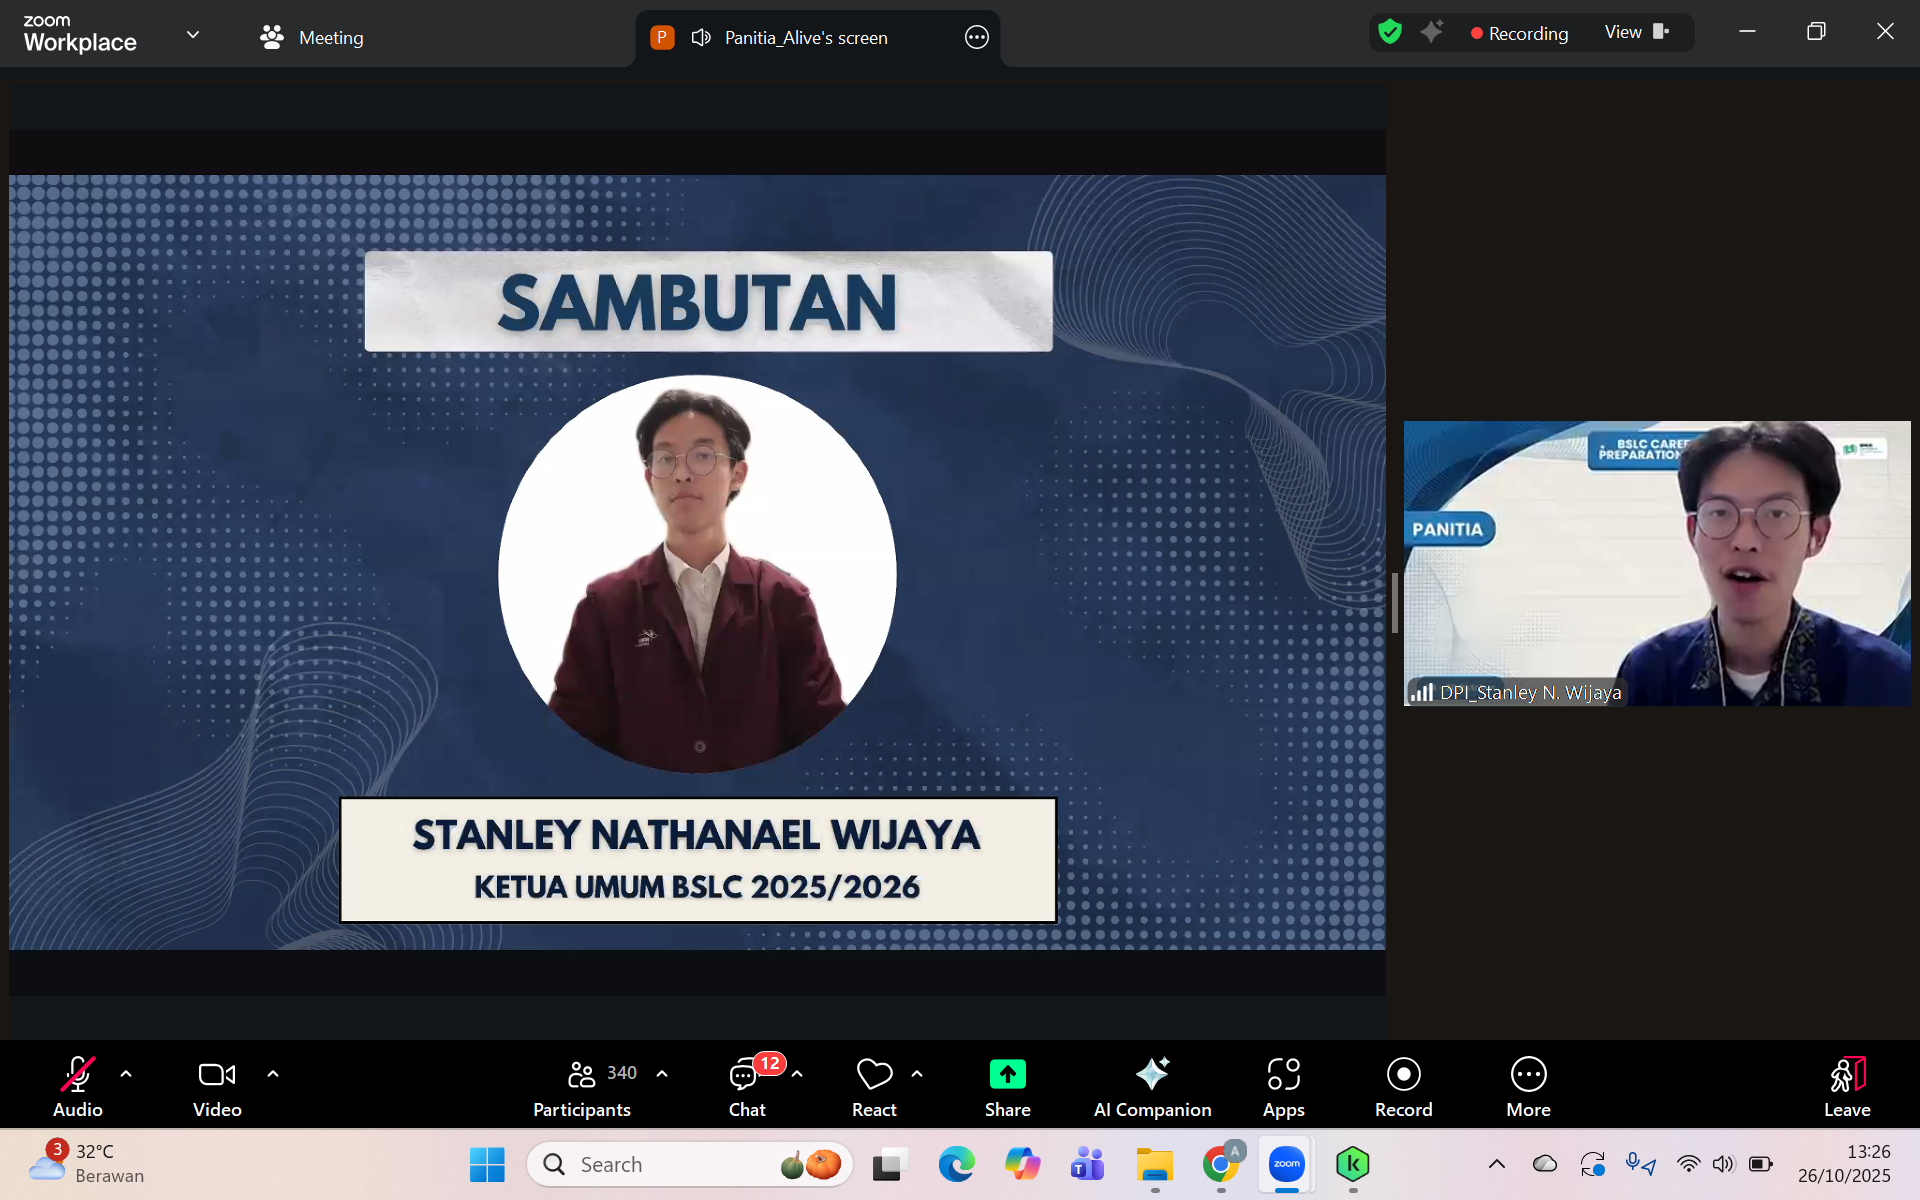Screen dimensions: 1920x1200
Task: Expand video options chevron next to Video
Action: coord(273,1074)
